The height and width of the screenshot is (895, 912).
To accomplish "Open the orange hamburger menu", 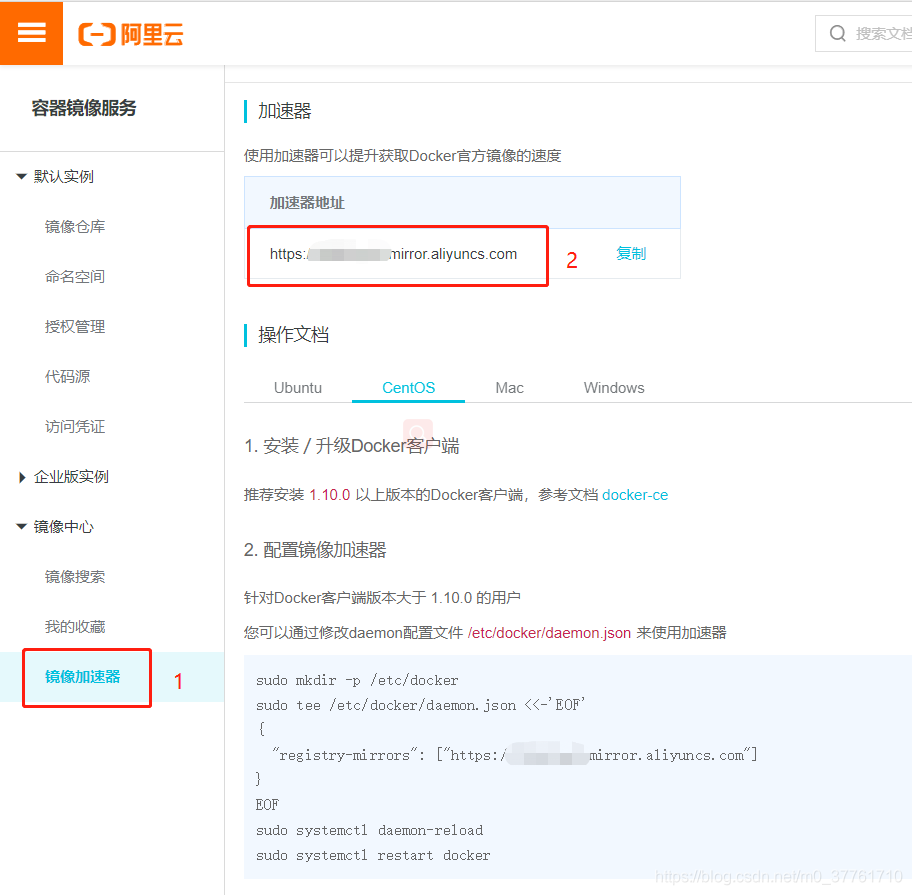I will (31, 33).
